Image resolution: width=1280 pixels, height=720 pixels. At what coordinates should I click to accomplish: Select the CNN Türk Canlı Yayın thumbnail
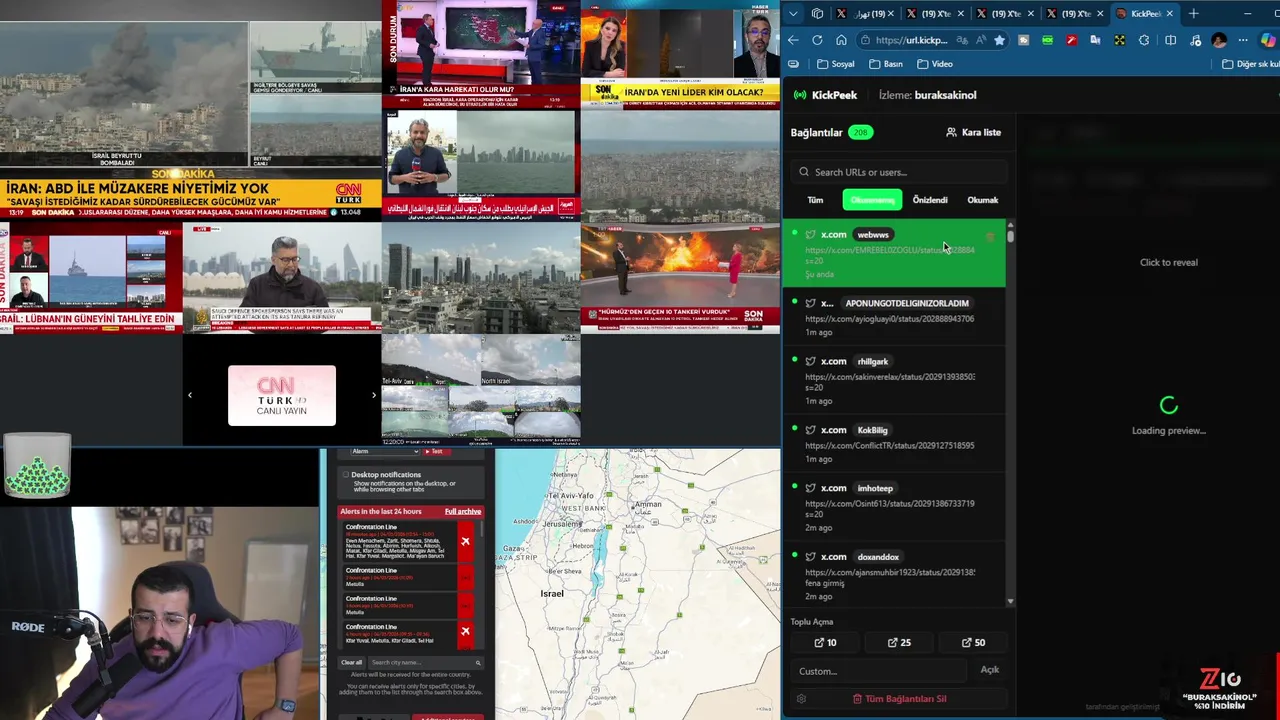[282, 395]
